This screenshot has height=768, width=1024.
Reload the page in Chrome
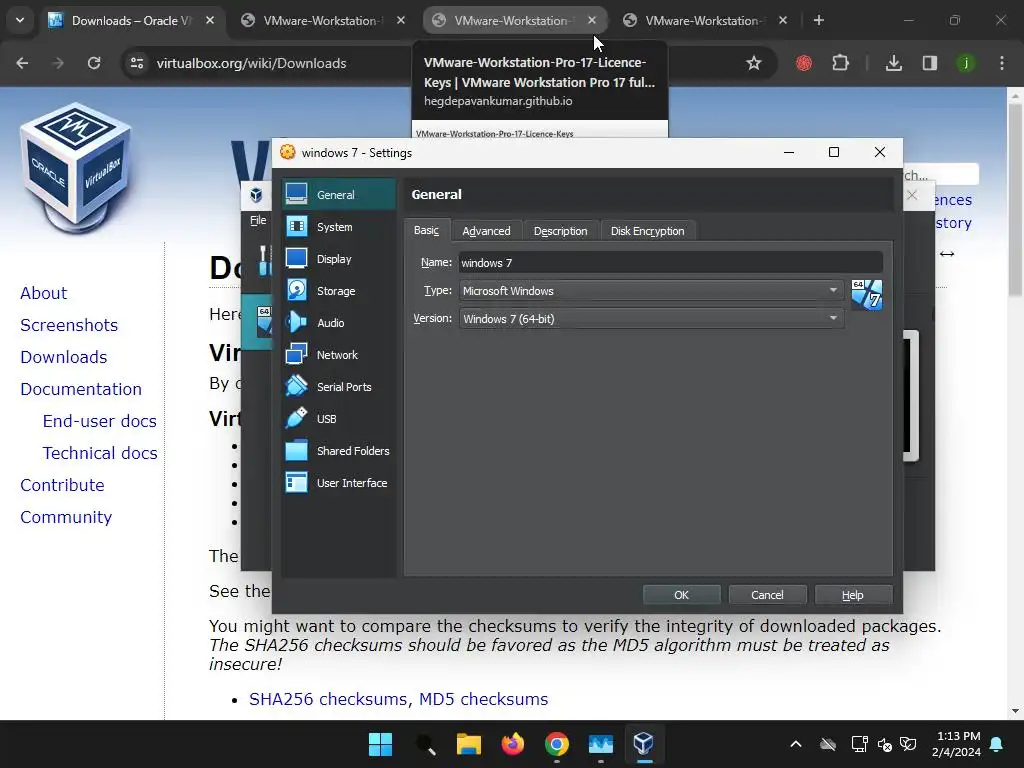[x=94, y=63]
